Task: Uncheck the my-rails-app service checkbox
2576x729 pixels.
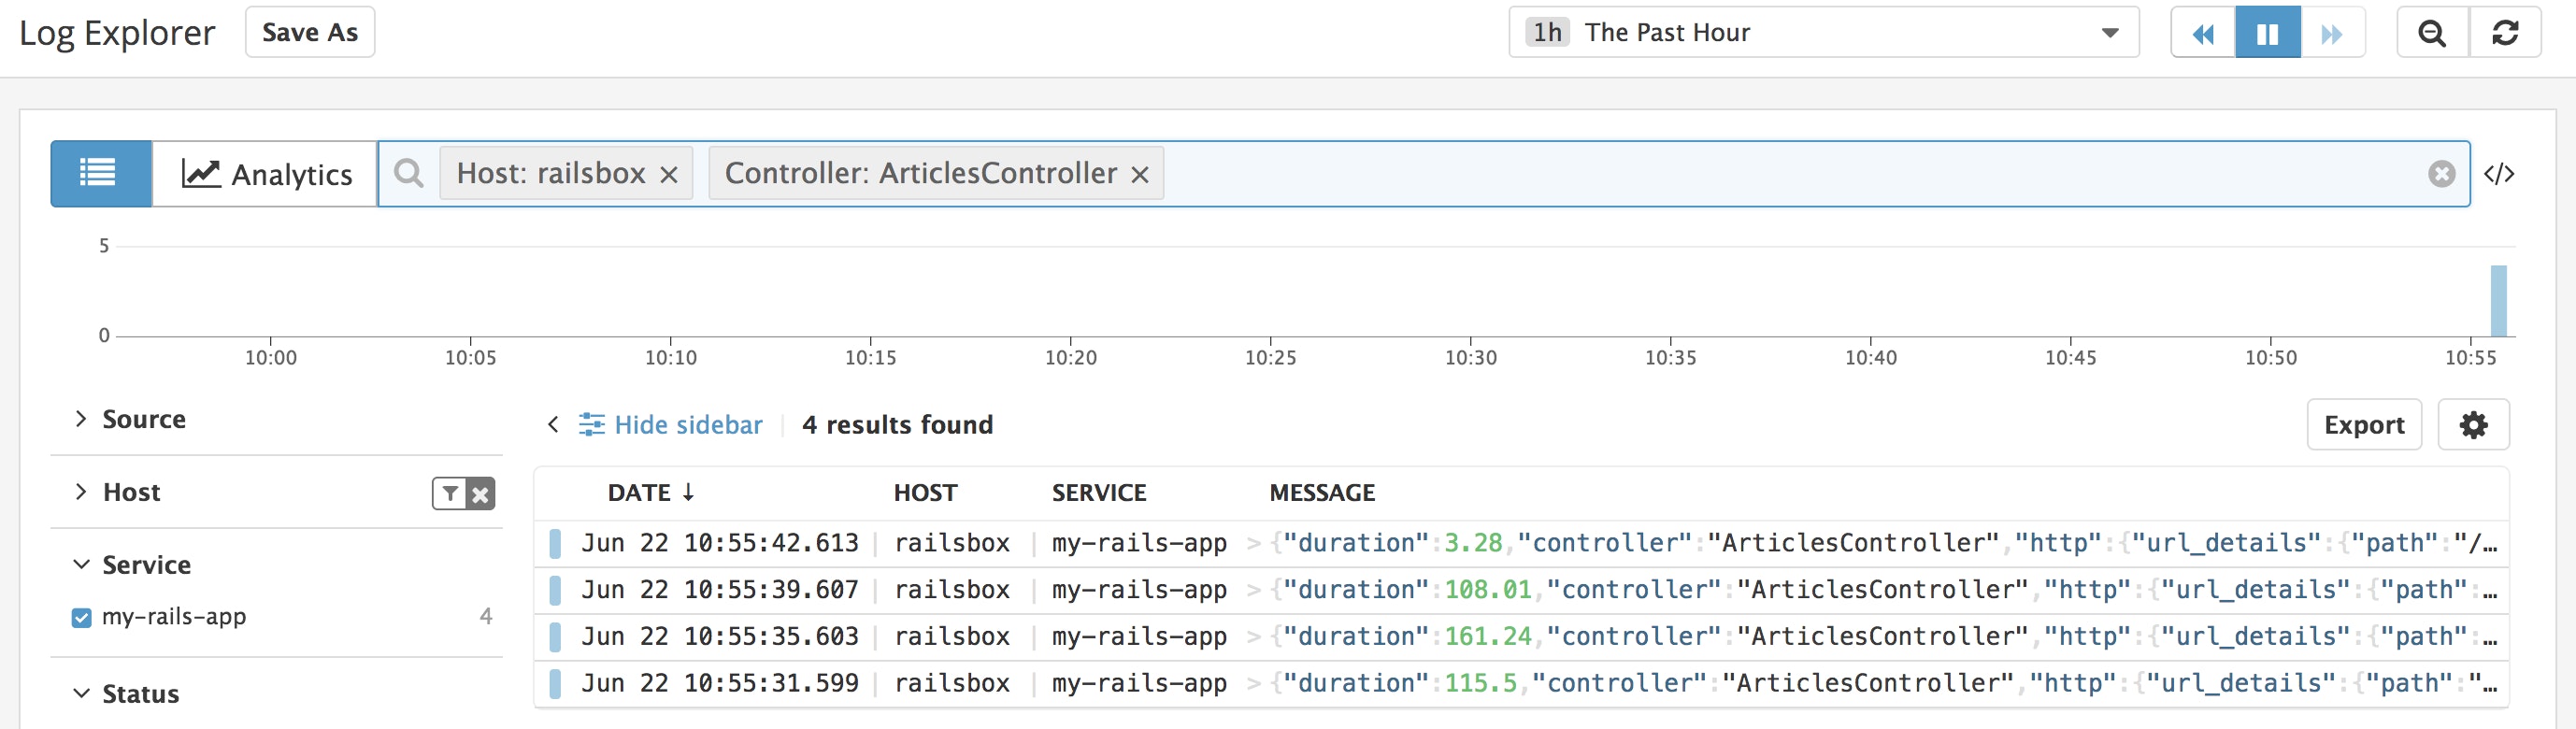Action: tap(81, 617)
